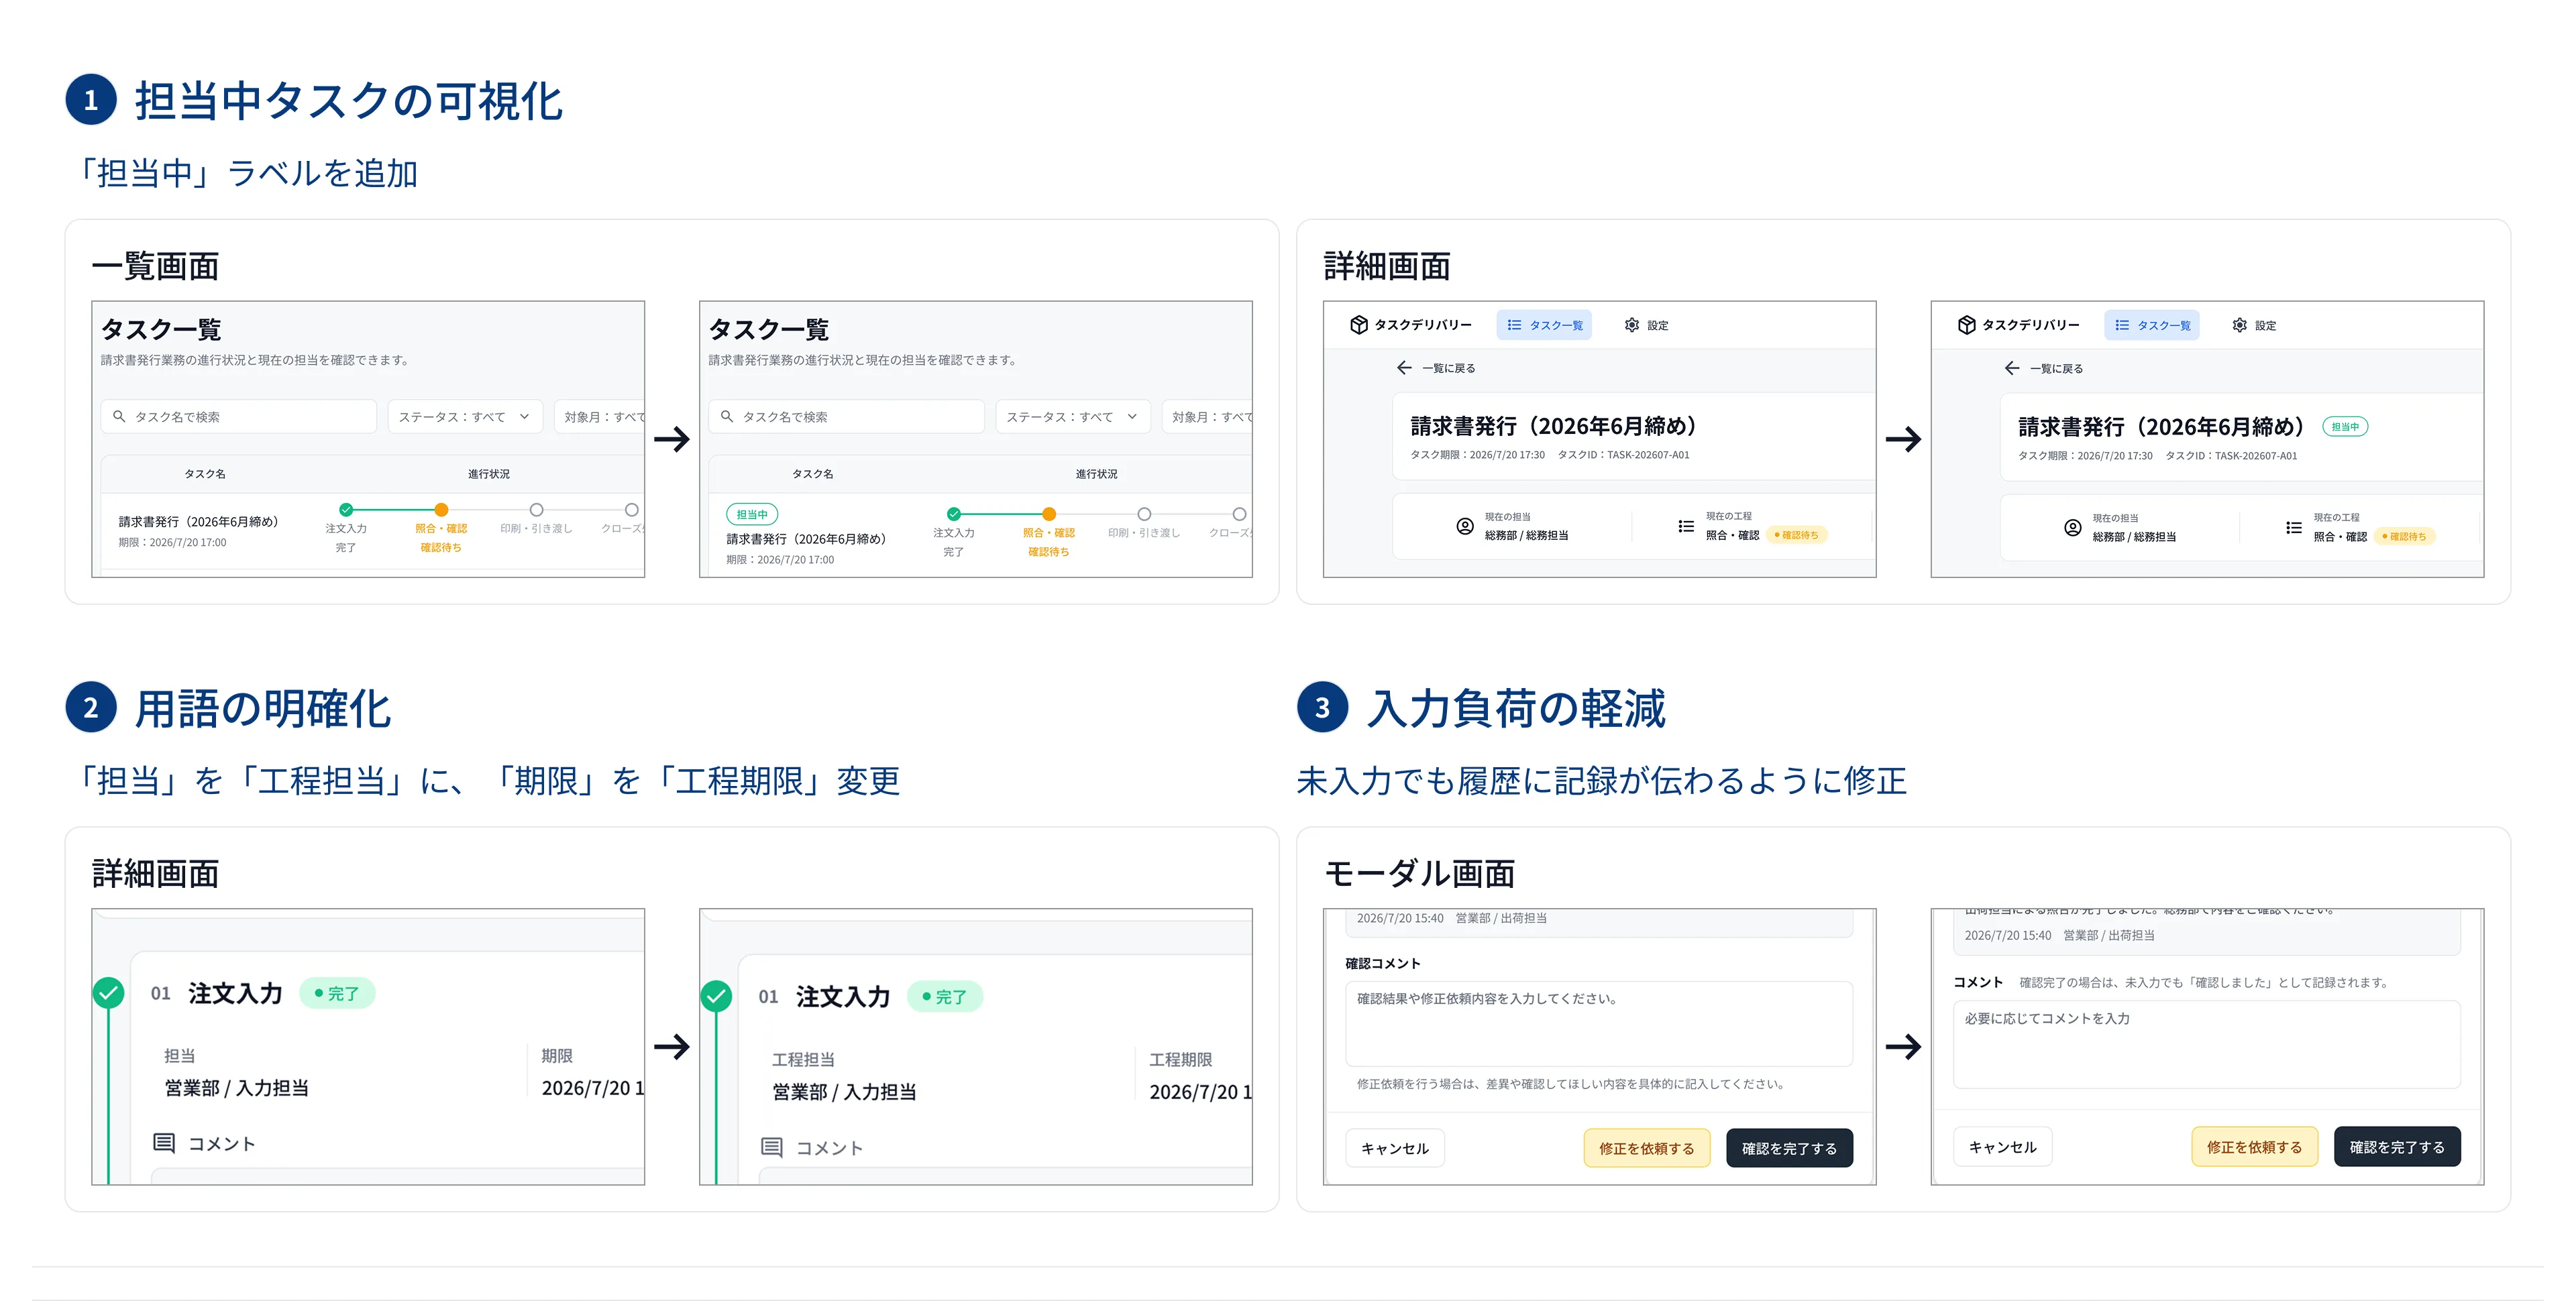Click 設定 gear icon in detail view lacking 担当中 badge
The image size is (2576, 1301).
coord(1632,325)
